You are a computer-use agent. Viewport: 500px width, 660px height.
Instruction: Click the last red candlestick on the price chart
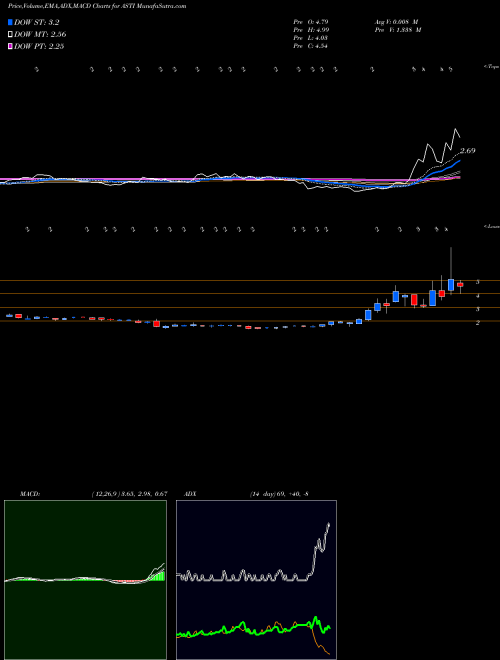pyautogui.click(x=460, y=285)
